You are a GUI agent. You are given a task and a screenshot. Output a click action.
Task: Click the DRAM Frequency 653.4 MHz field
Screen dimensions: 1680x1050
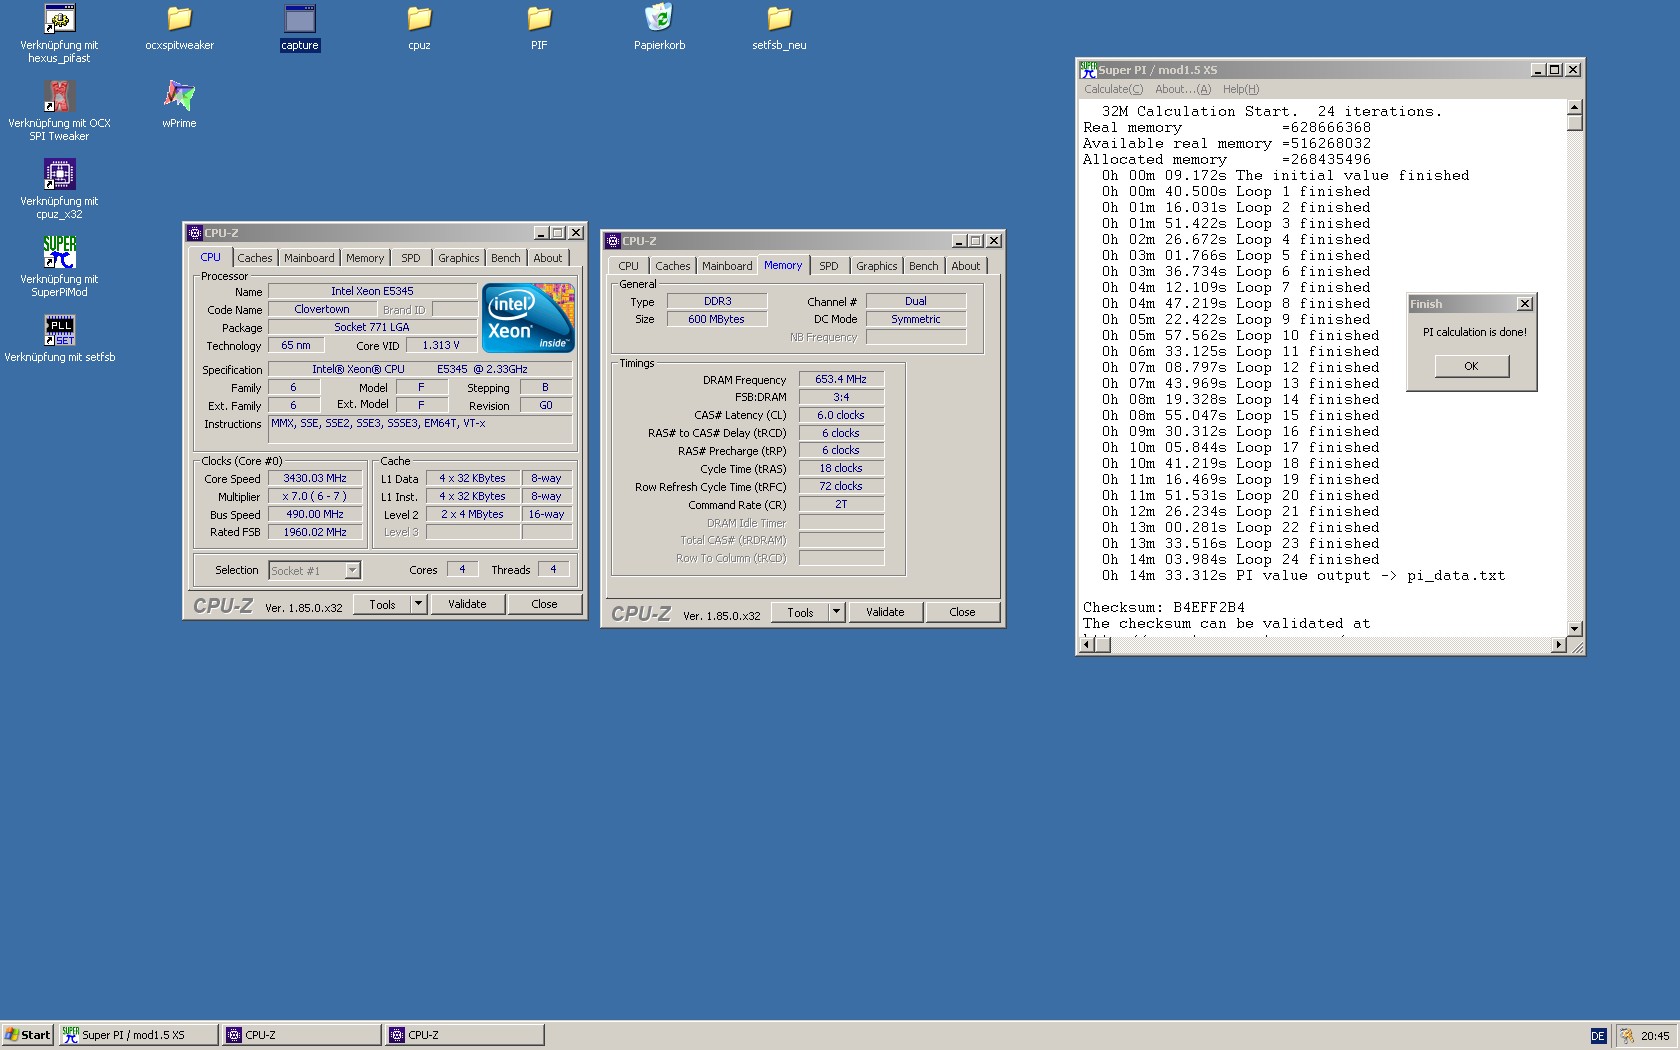(x=841, y=379)
